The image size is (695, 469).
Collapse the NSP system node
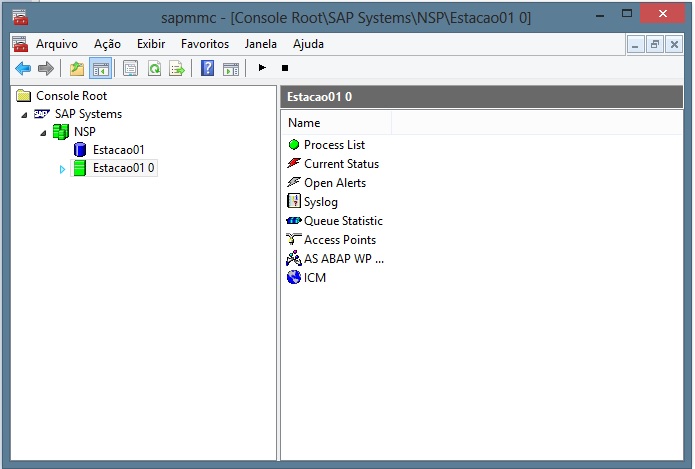point(43,133)
